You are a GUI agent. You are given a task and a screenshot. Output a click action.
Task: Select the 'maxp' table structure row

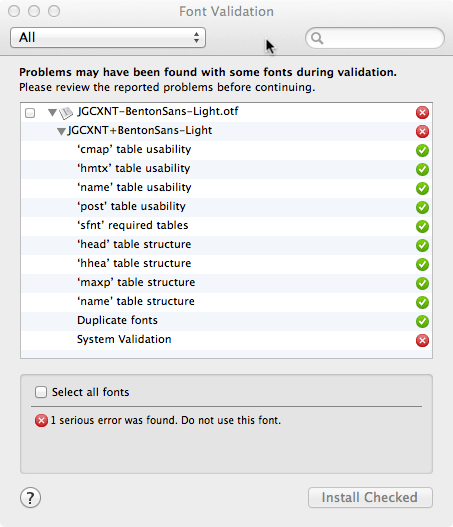tap(226, 283)
